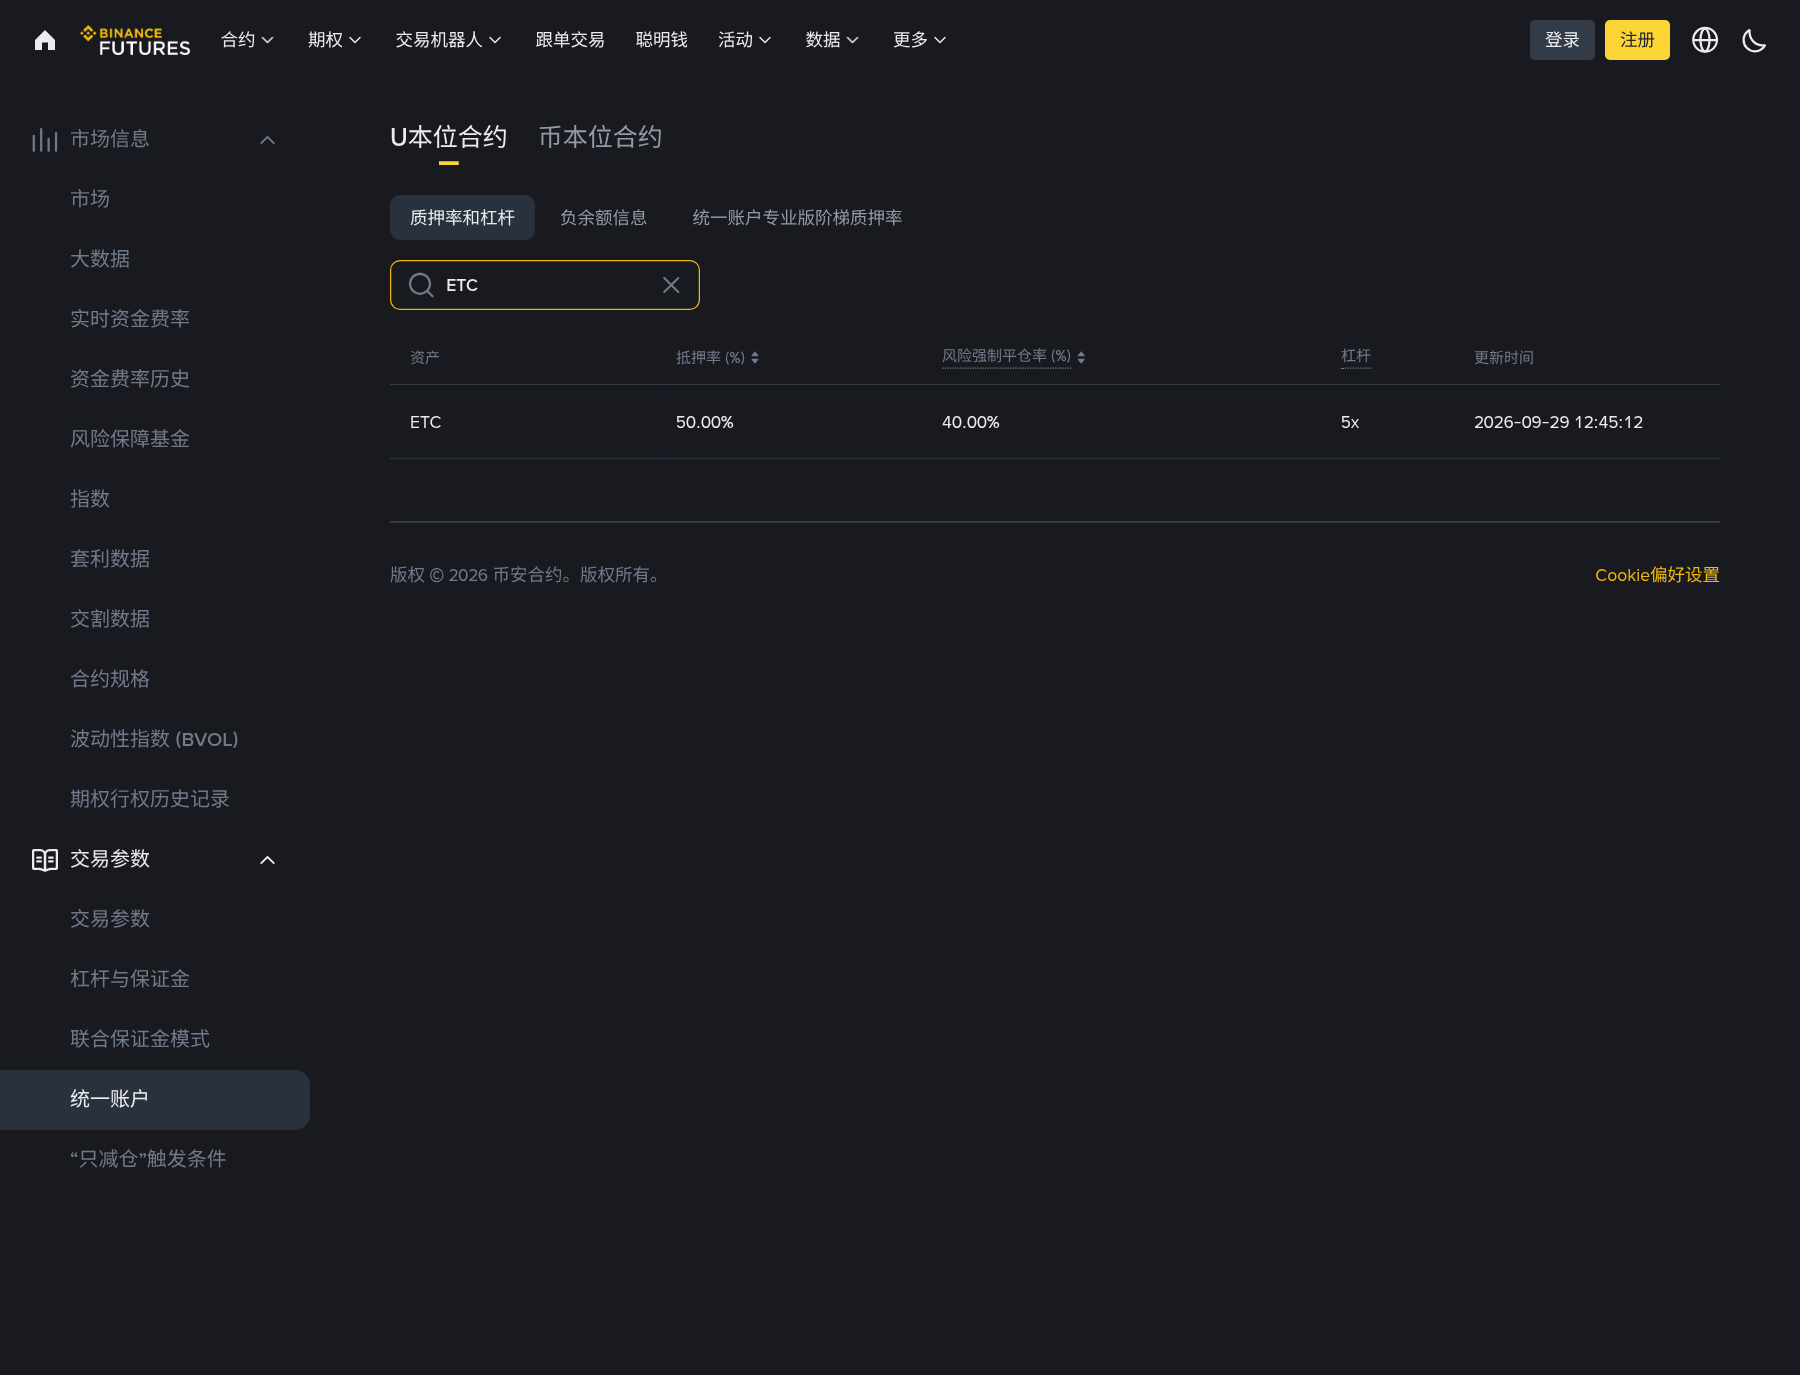The height and width of the screenshot is (1375, 1800).
Task: Open 合约规格 in the sidebar
Action: tap(110, 679)
